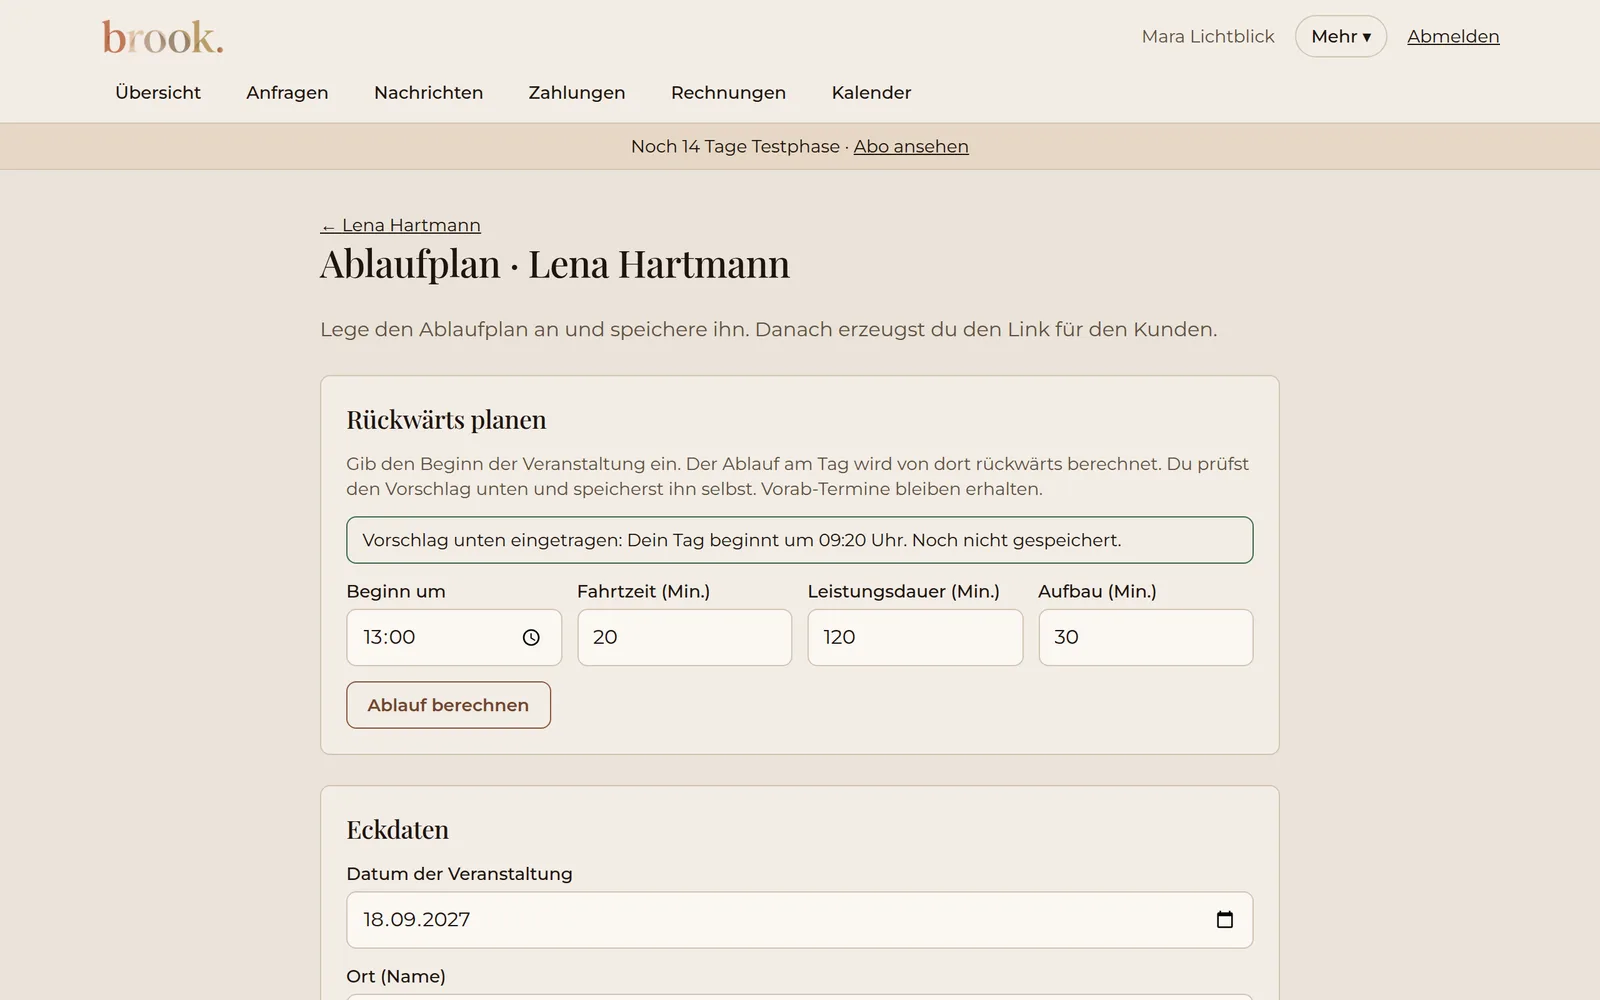The width and height of the screenshot is (1600, 1000).
Task: Click the Ablauf berechnen button
Action: (448, 705)
